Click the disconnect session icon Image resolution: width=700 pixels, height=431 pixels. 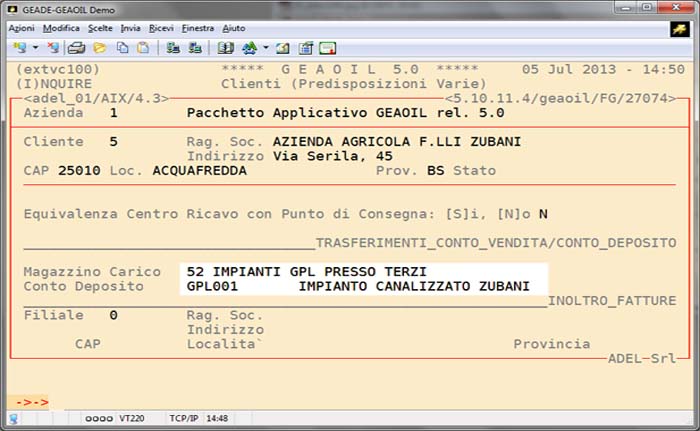pyautogui.click(x=56, y=47)
